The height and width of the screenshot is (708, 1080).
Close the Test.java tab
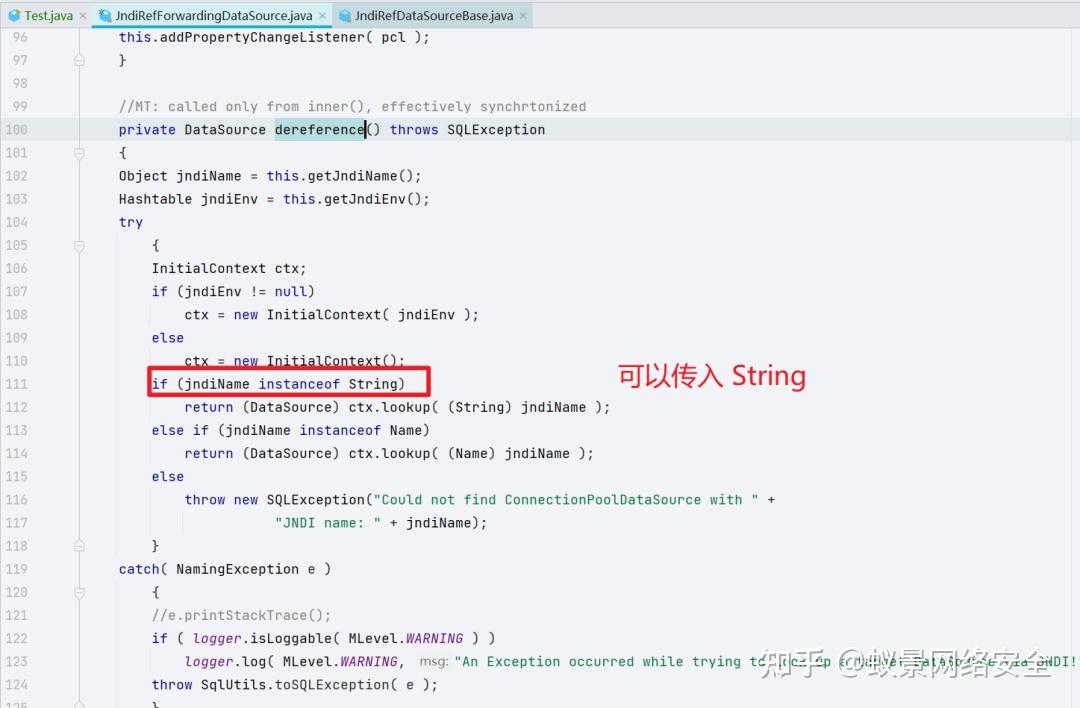coord(82,15)
